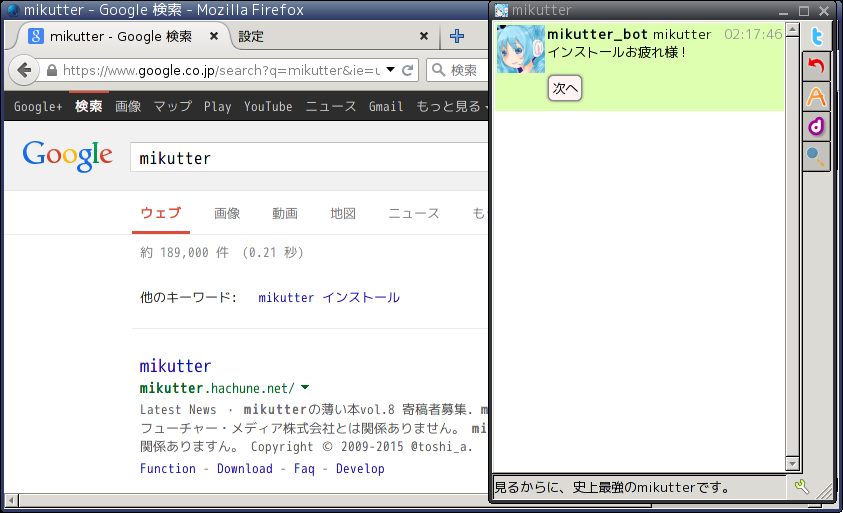Select the mikutter - Google 検索 tab

pos(121,36)
